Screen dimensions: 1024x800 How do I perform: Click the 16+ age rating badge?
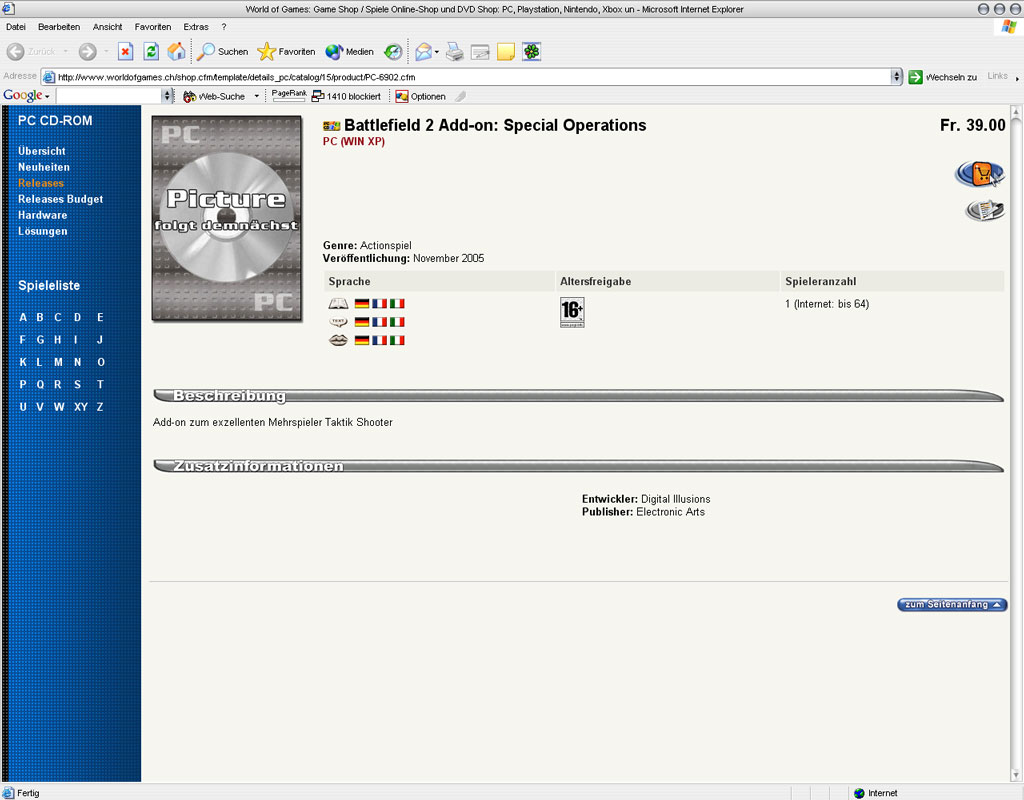[572, 312]
